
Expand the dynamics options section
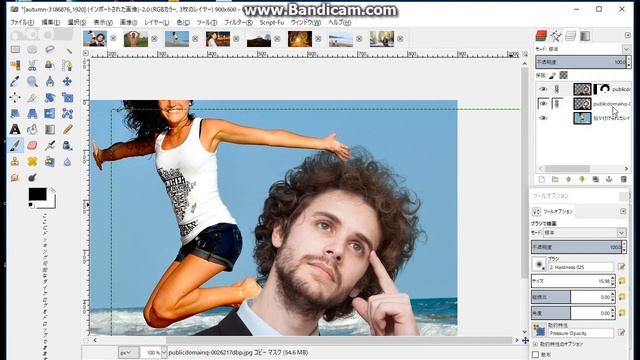[x=536, y=344]
